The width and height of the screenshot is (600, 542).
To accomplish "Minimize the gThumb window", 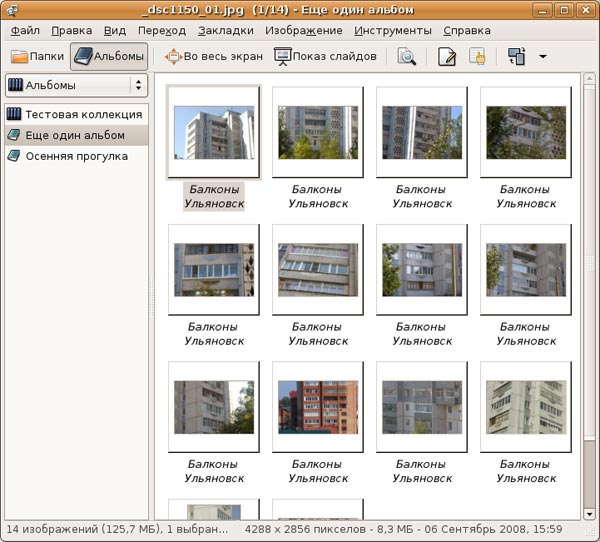I will click(542, 10).
